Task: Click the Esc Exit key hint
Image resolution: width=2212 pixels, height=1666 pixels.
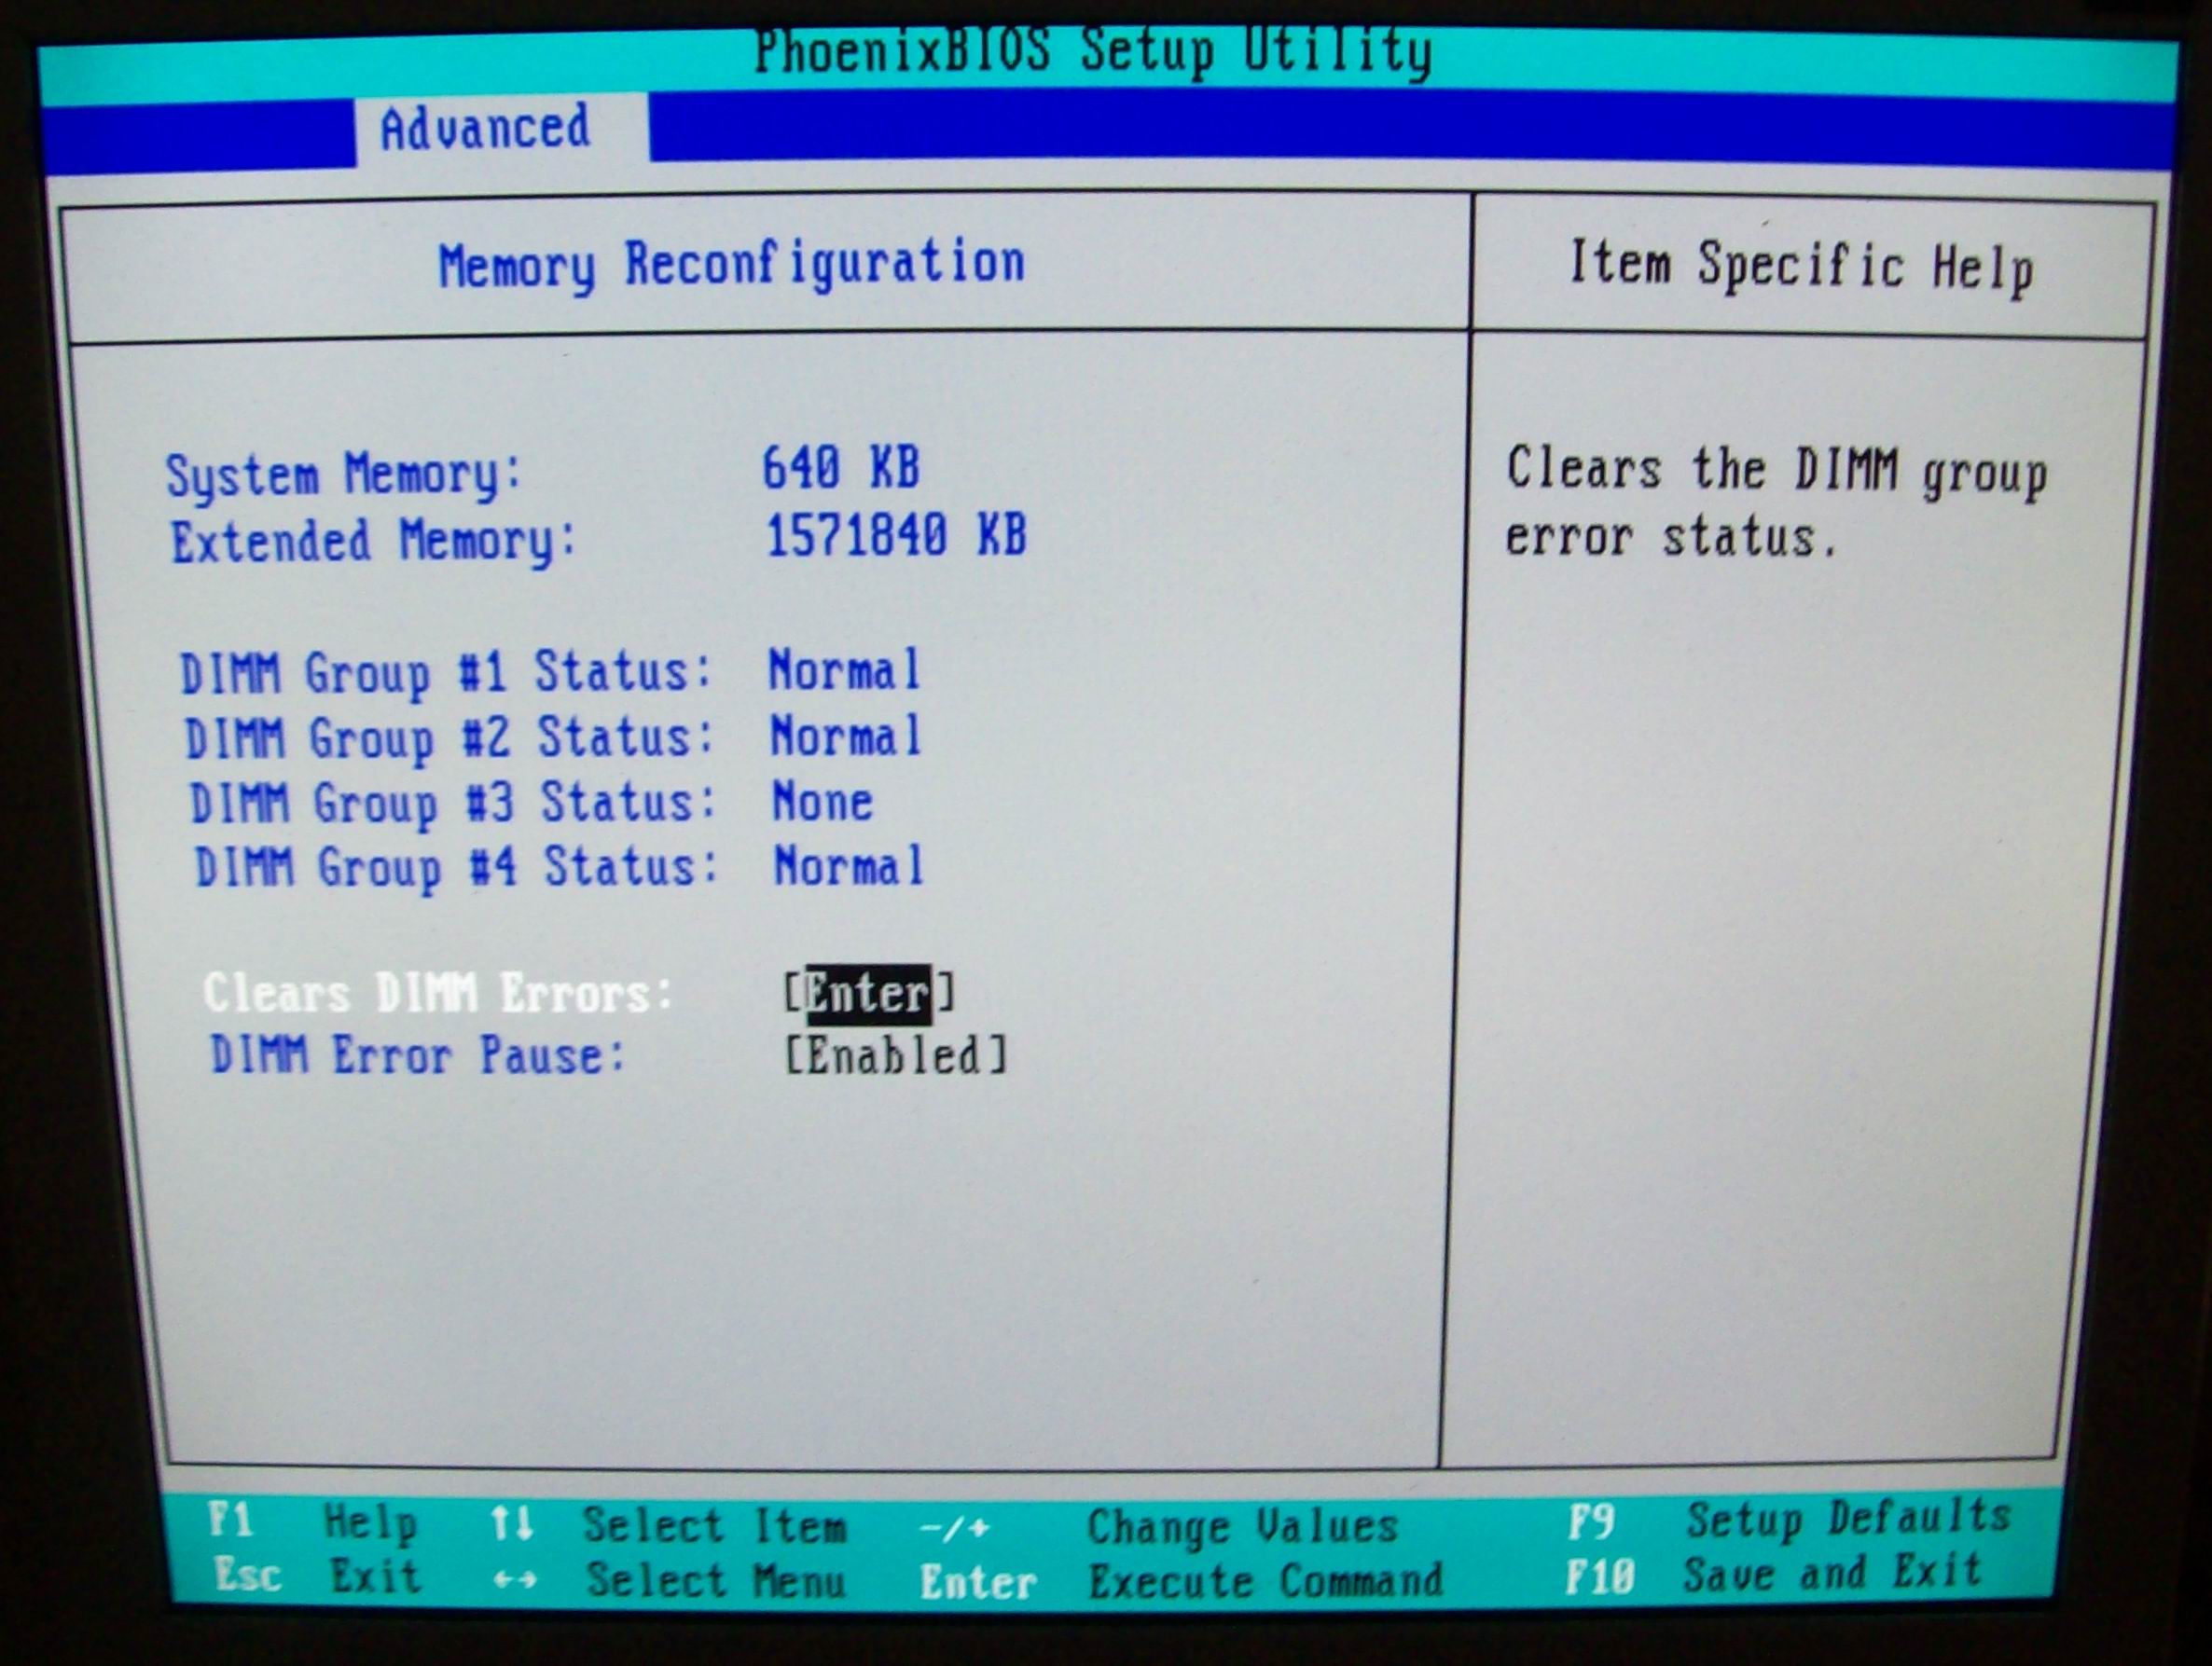Action: [x=317, y=1576]
